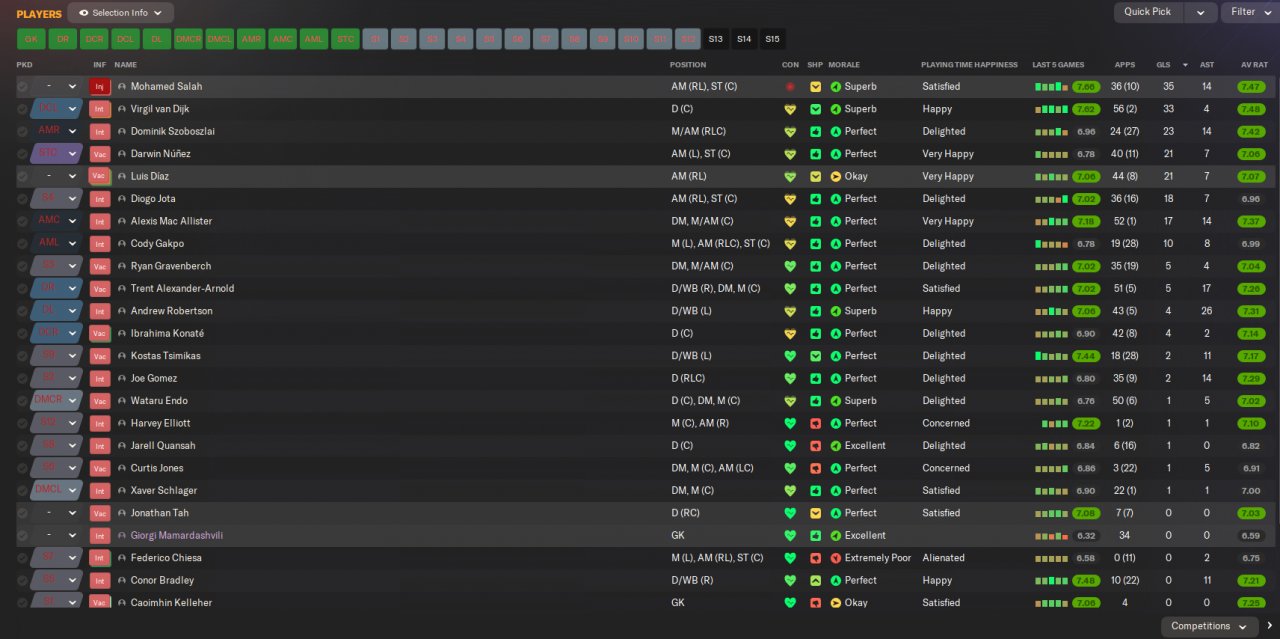
Task: Click the Int status icon beside Alexis Mac Allister
Action: coord(99,221)
